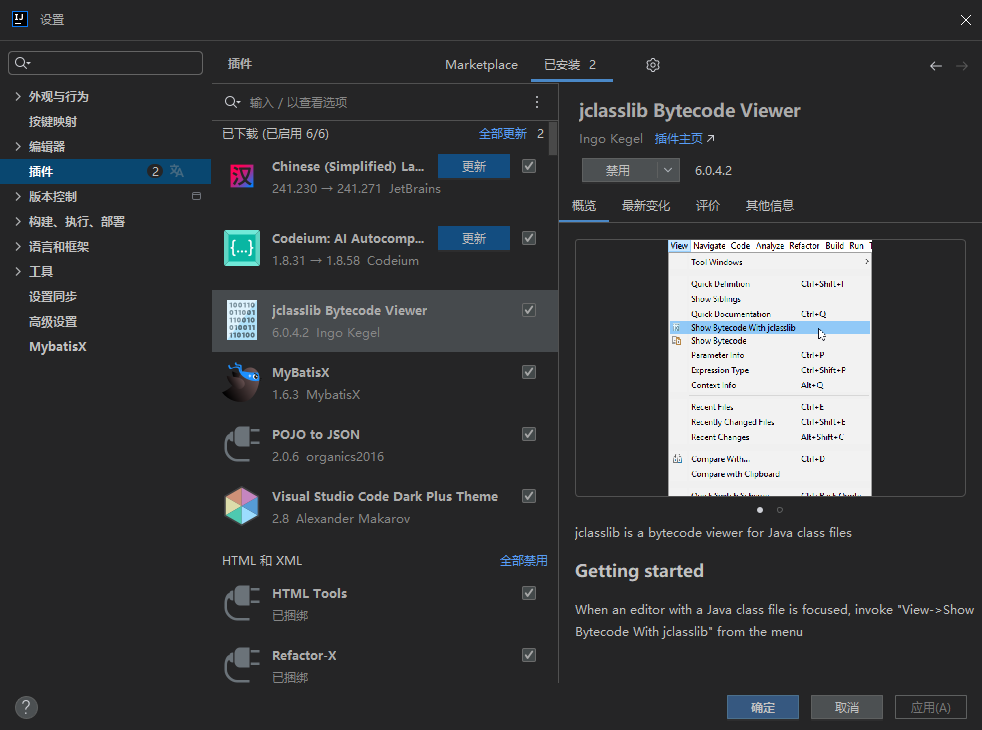Click the HTML Tools plug icon
This screenshot has height=730, width=982.
[x=242, y=603]
